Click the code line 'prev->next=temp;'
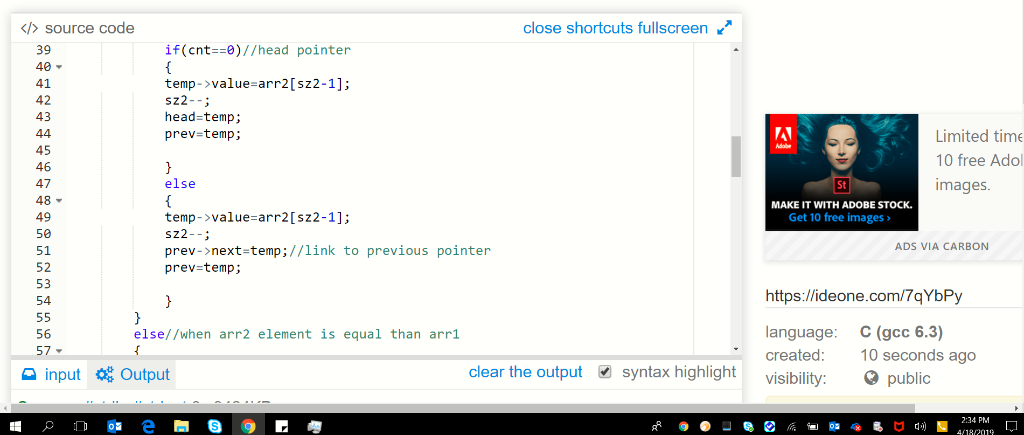This screenshot has width=1024, height=435. (226, 251)
